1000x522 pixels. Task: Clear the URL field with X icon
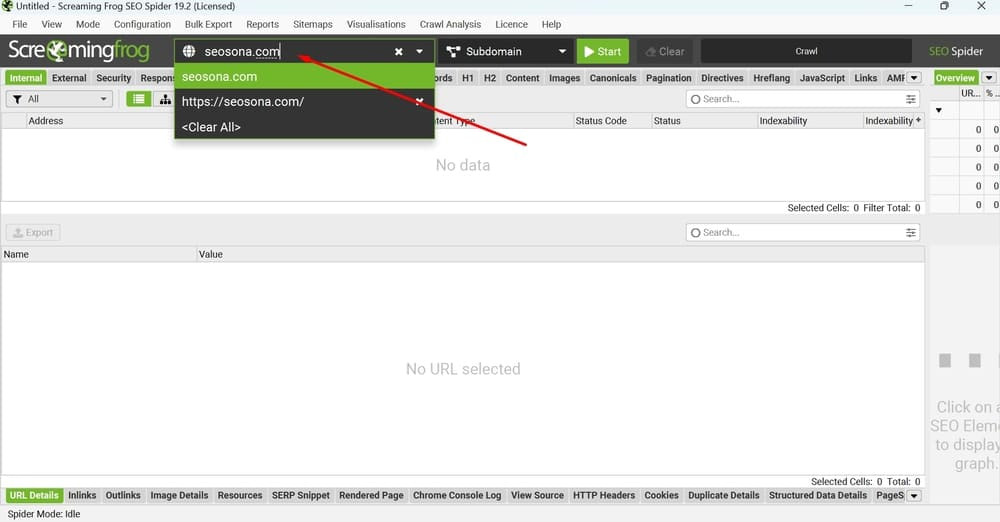[399, 52]
